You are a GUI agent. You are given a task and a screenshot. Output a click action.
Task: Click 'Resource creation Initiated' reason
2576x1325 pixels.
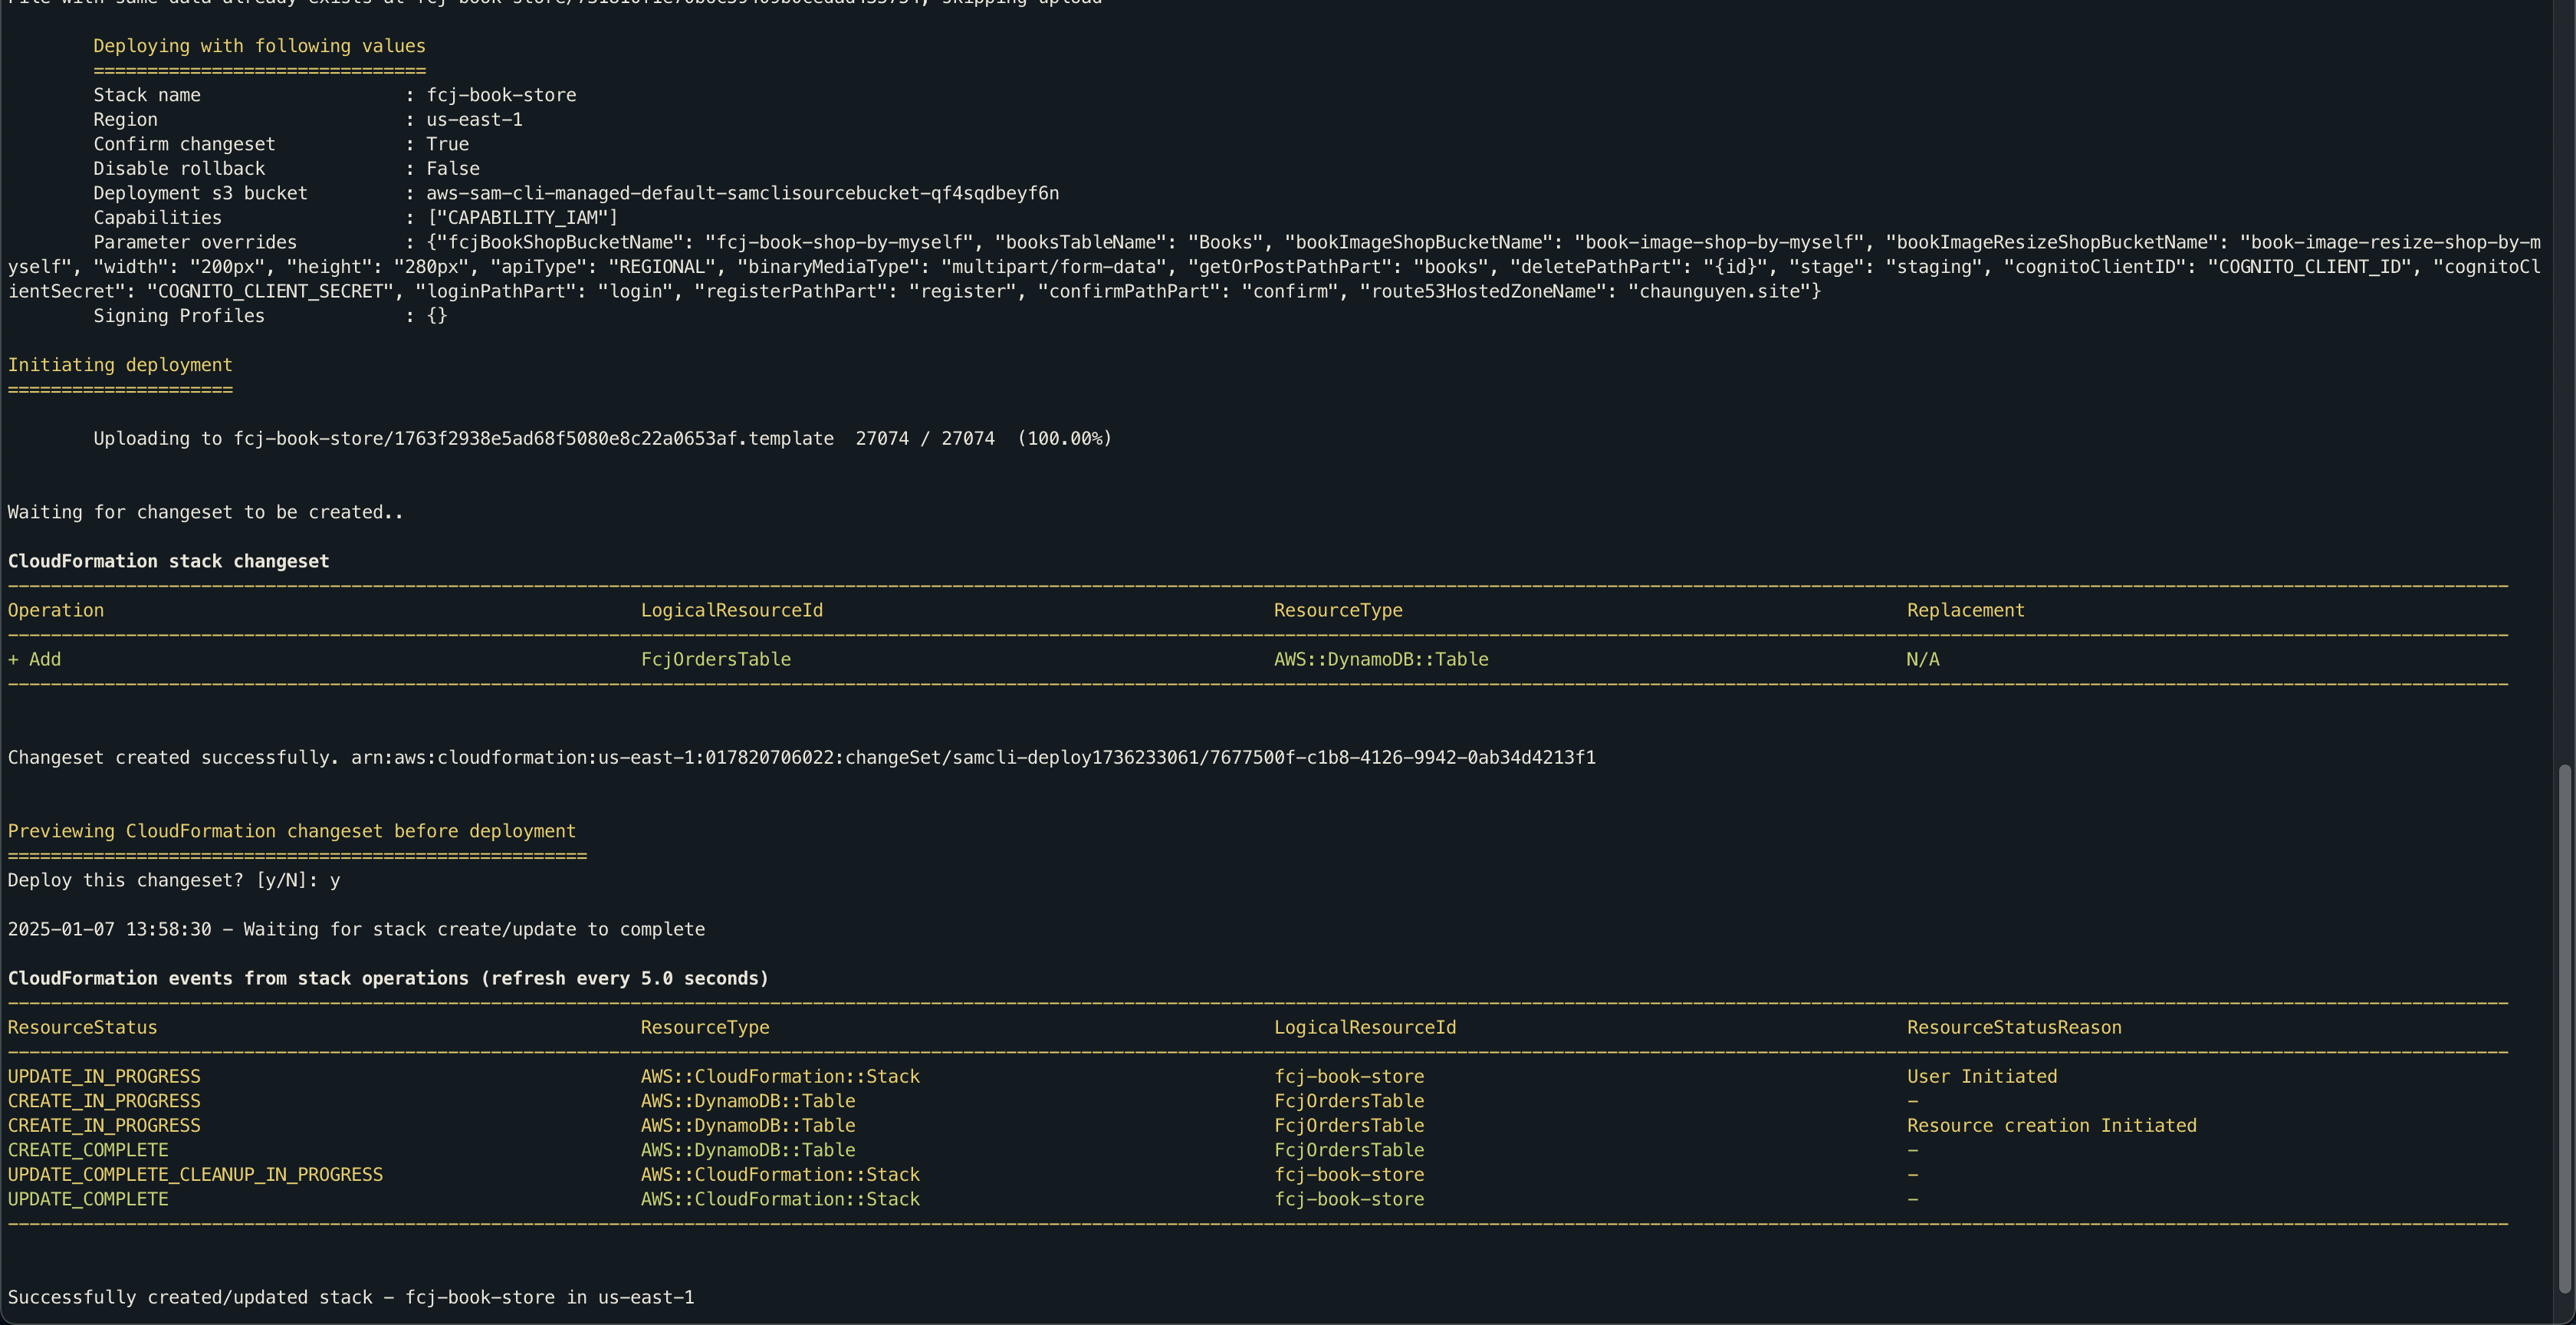(2052, 1125)
